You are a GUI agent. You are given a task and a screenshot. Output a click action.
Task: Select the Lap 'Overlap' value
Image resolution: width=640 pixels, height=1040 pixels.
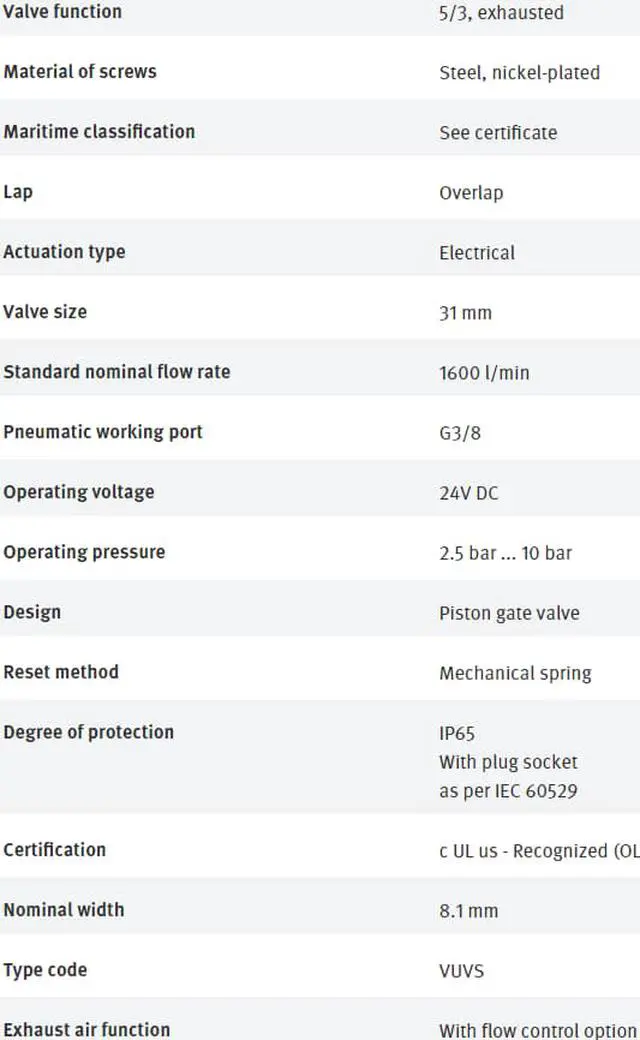(471, 193)
